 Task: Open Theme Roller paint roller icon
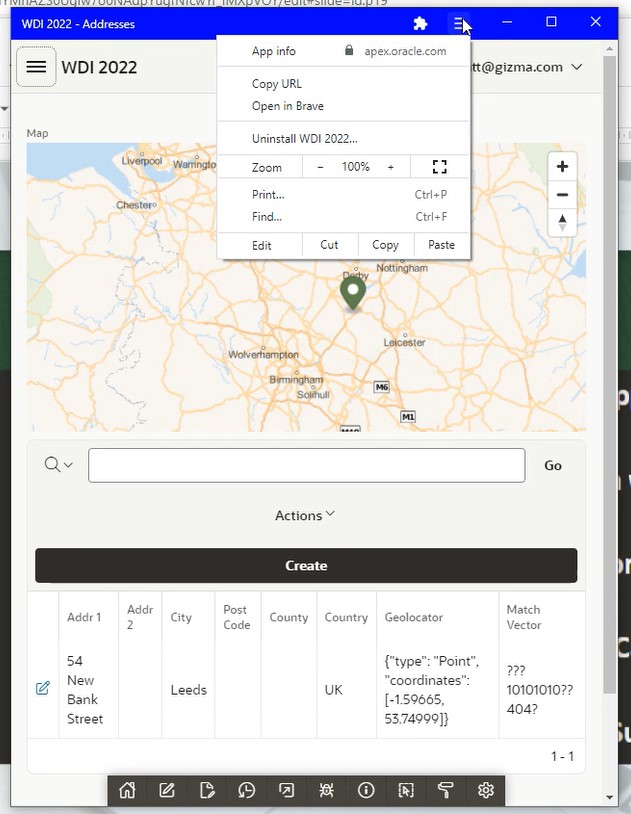point(446,790)
